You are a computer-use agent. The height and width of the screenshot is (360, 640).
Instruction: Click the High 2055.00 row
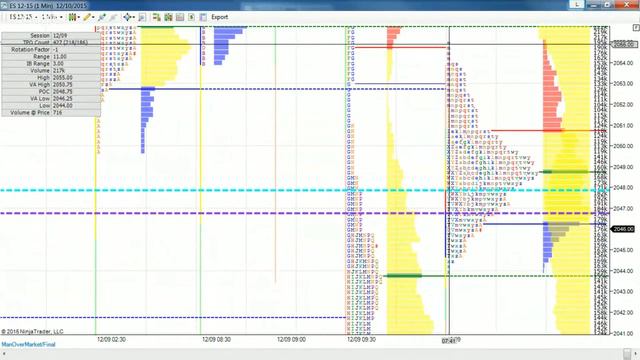click(x=51, y=77)
